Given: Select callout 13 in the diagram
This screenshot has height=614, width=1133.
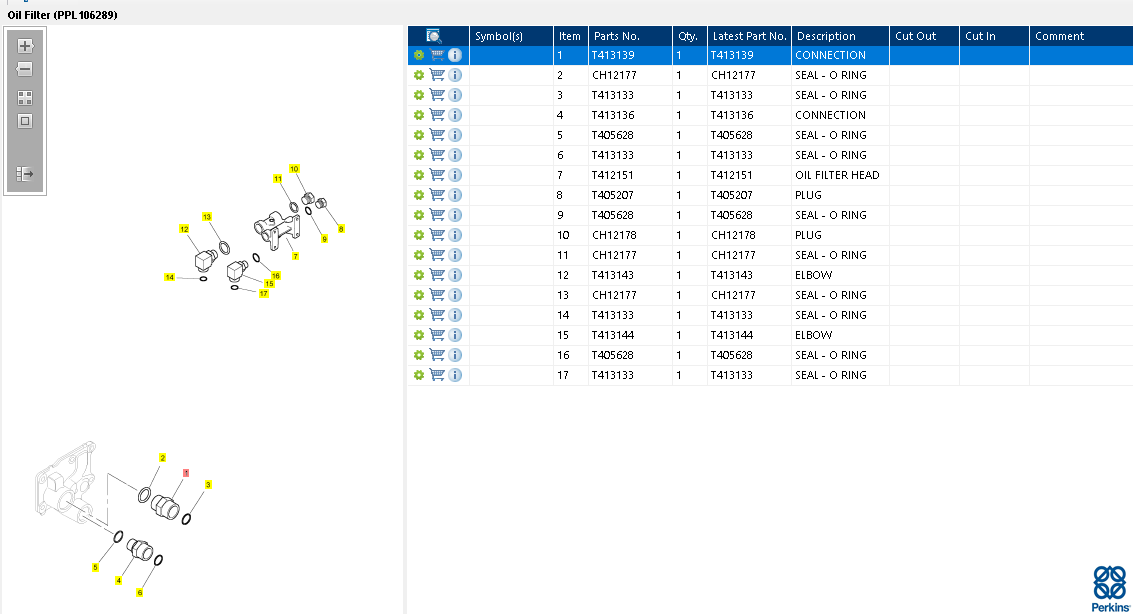Looking at the screenshot, I should pos(207,217).
